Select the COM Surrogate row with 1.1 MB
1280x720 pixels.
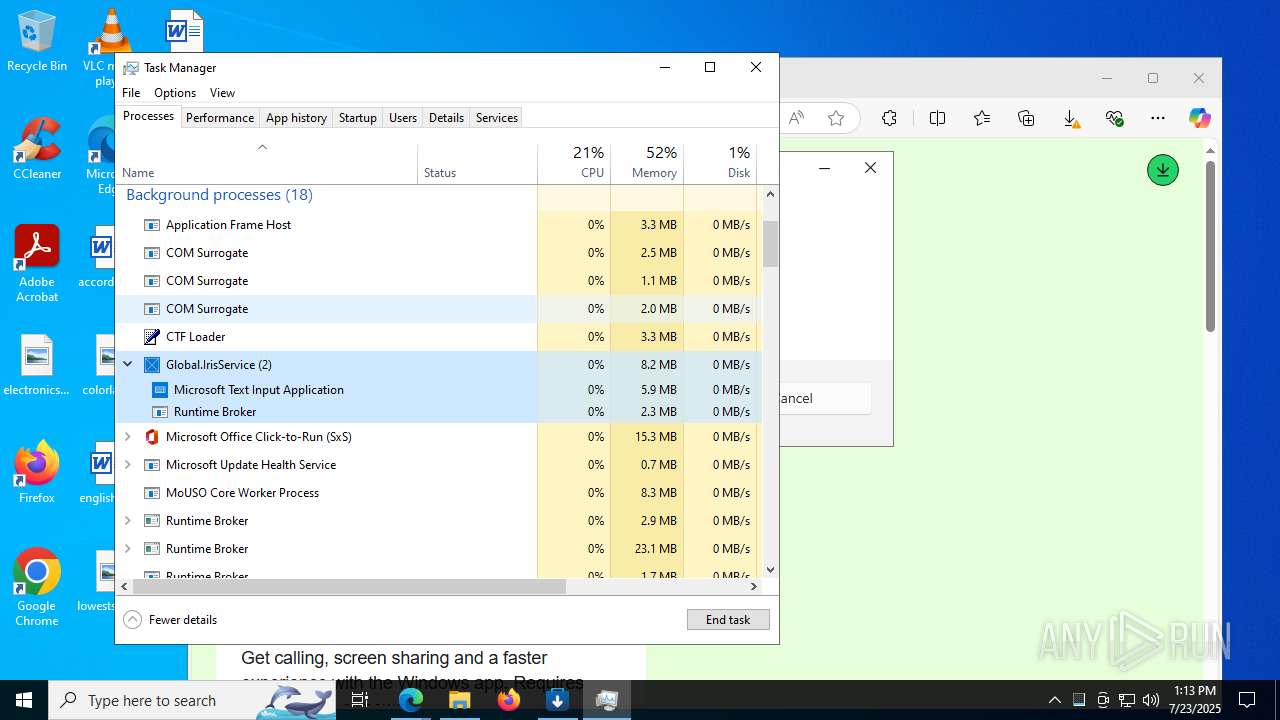pos(438,281)
